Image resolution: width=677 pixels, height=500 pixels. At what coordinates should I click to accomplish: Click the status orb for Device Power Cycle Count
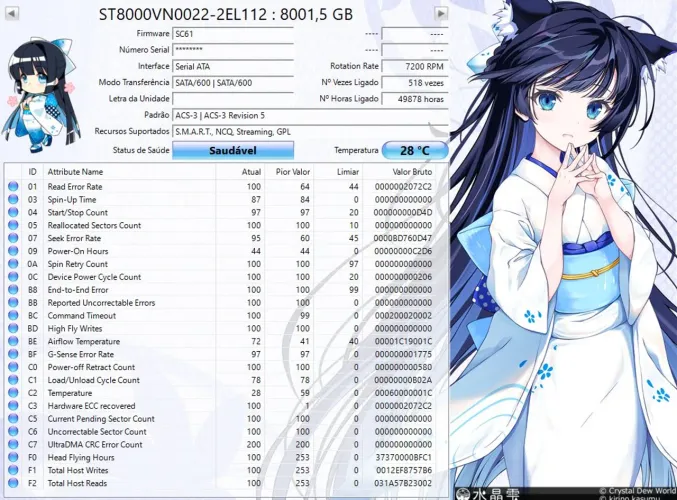click(13, 277)
